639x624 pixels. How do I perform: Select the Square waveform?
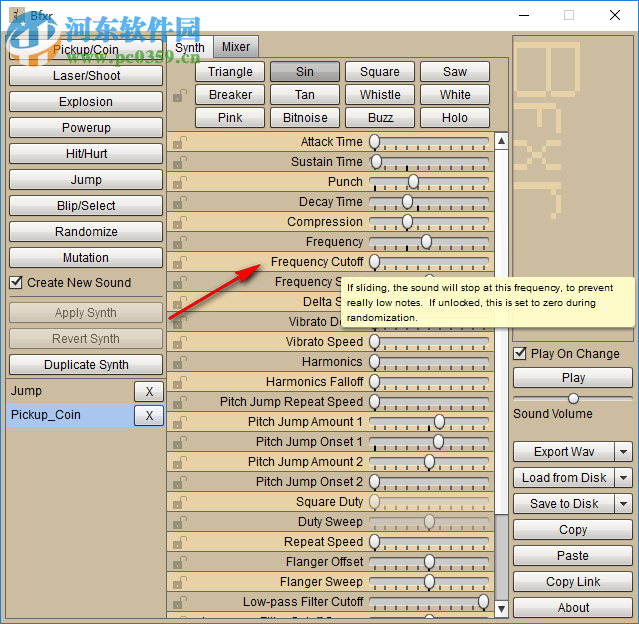click(380, 72)
